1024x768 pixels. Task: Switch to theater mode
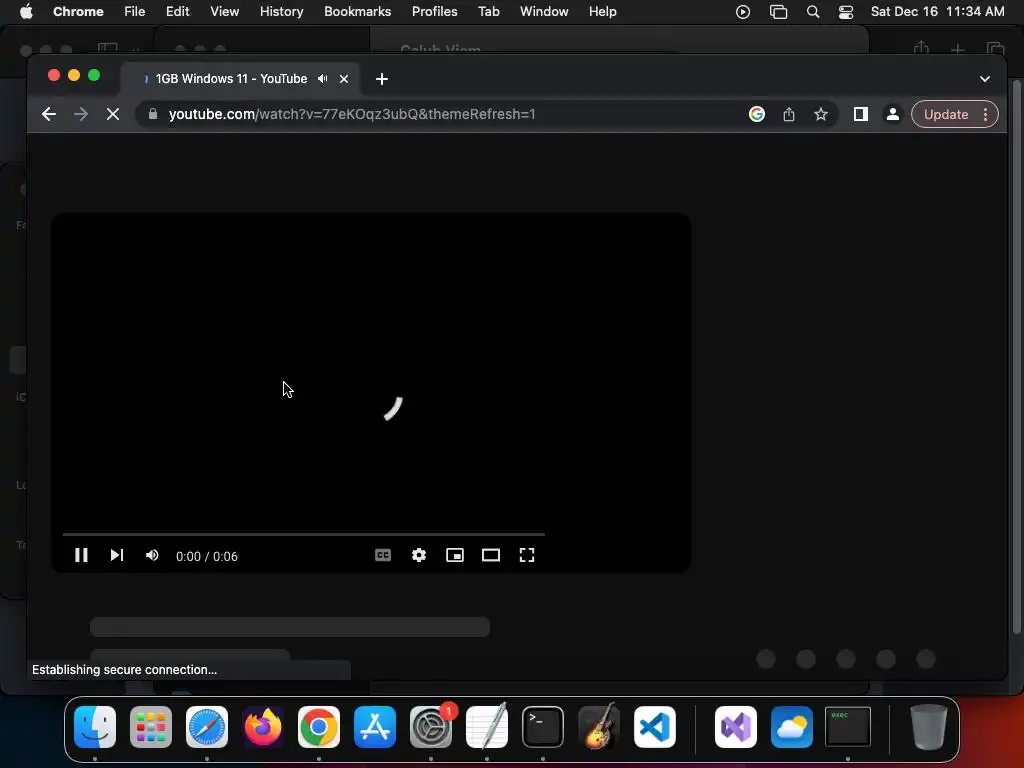click(490, 555)
